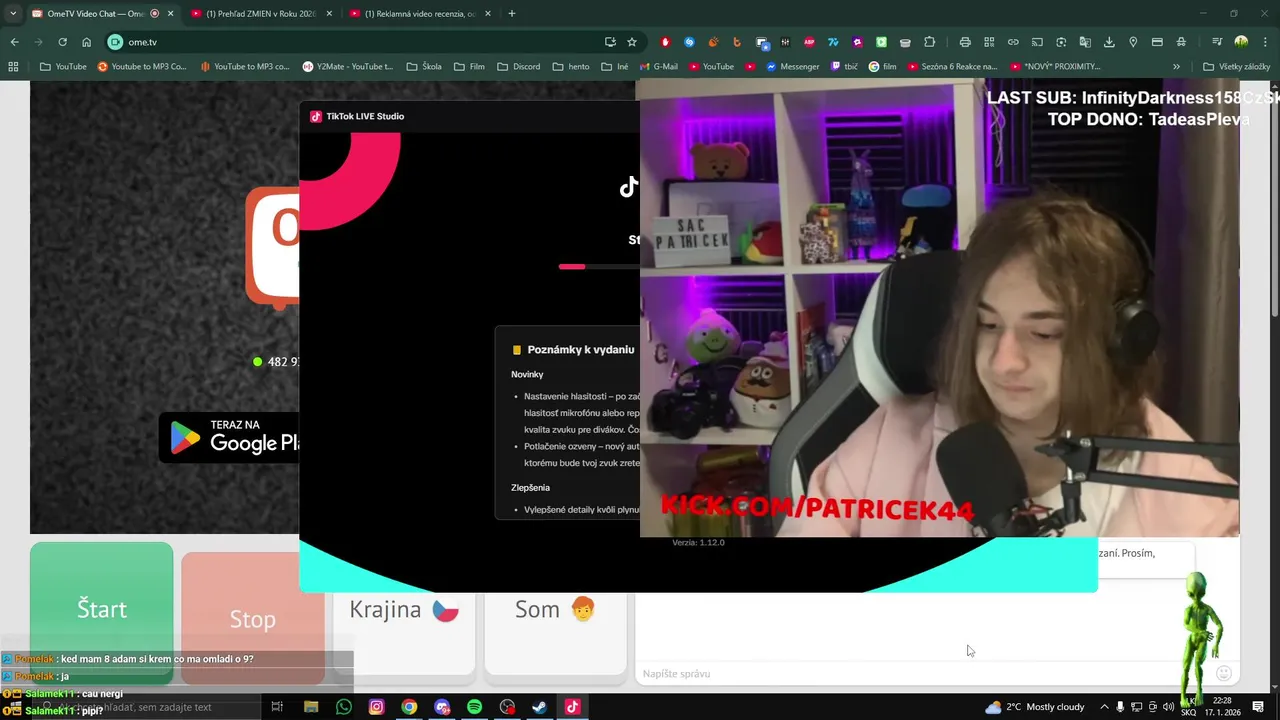Open the taskbar clock showing 22:28

coord(1222,706)
